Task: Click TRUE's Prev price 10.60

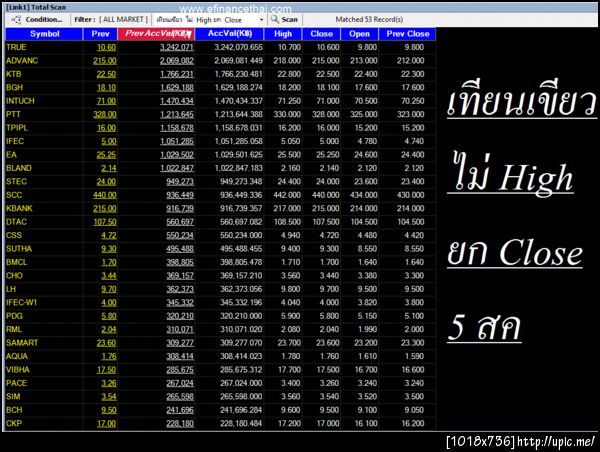Action: pyautogui.click(x=106, y=47)
